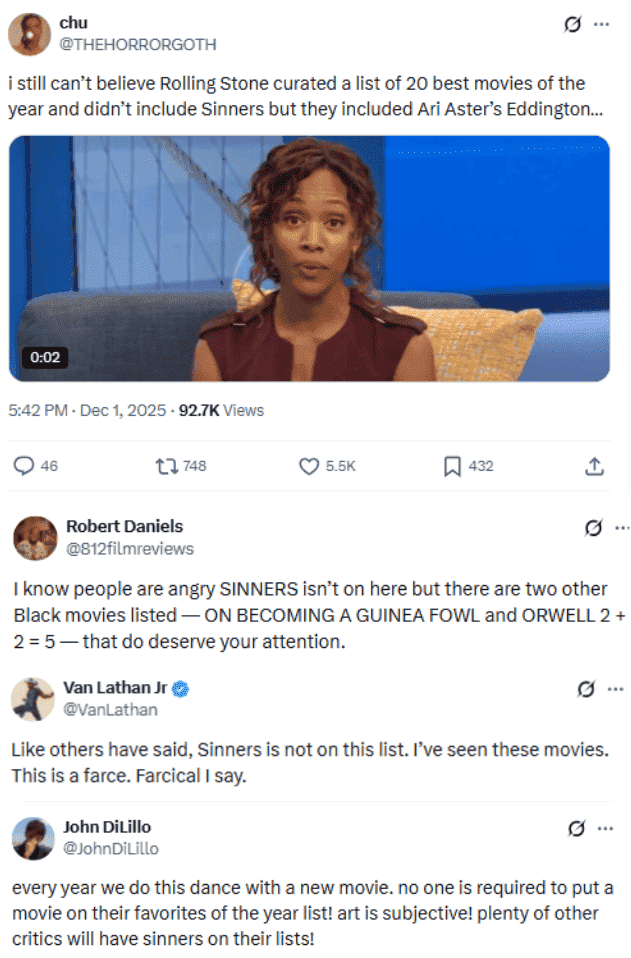Open the three-dot menu on chu's post
The height and width of the screenshot is (958, 631).
602,24
